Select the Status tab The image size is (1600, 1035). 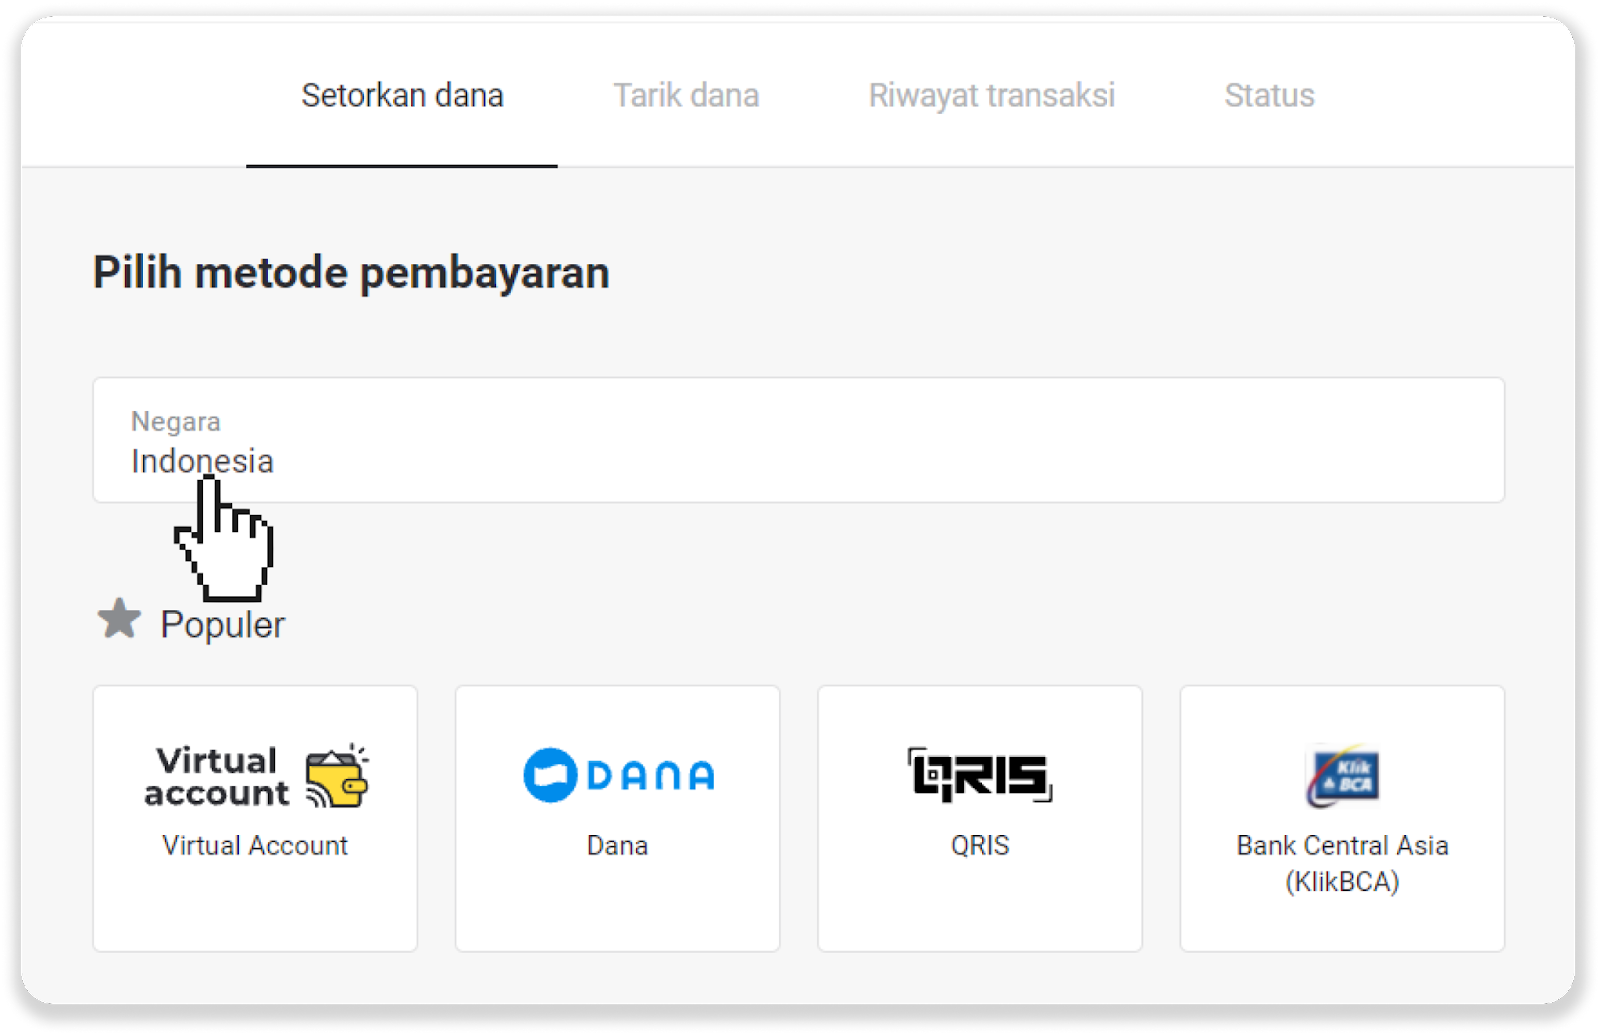point(1269,96)
